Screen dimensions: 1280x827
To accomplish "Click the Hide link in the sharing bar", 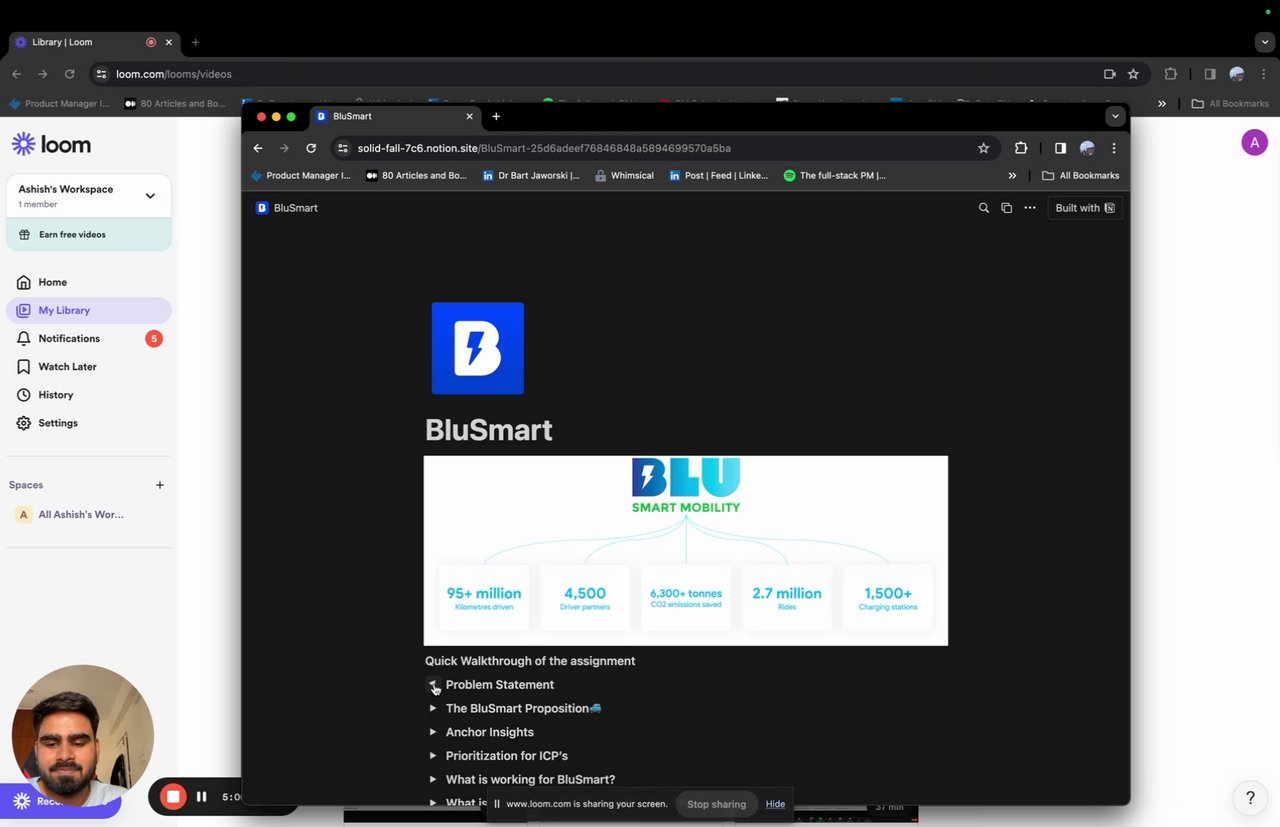I will (775, 804).
